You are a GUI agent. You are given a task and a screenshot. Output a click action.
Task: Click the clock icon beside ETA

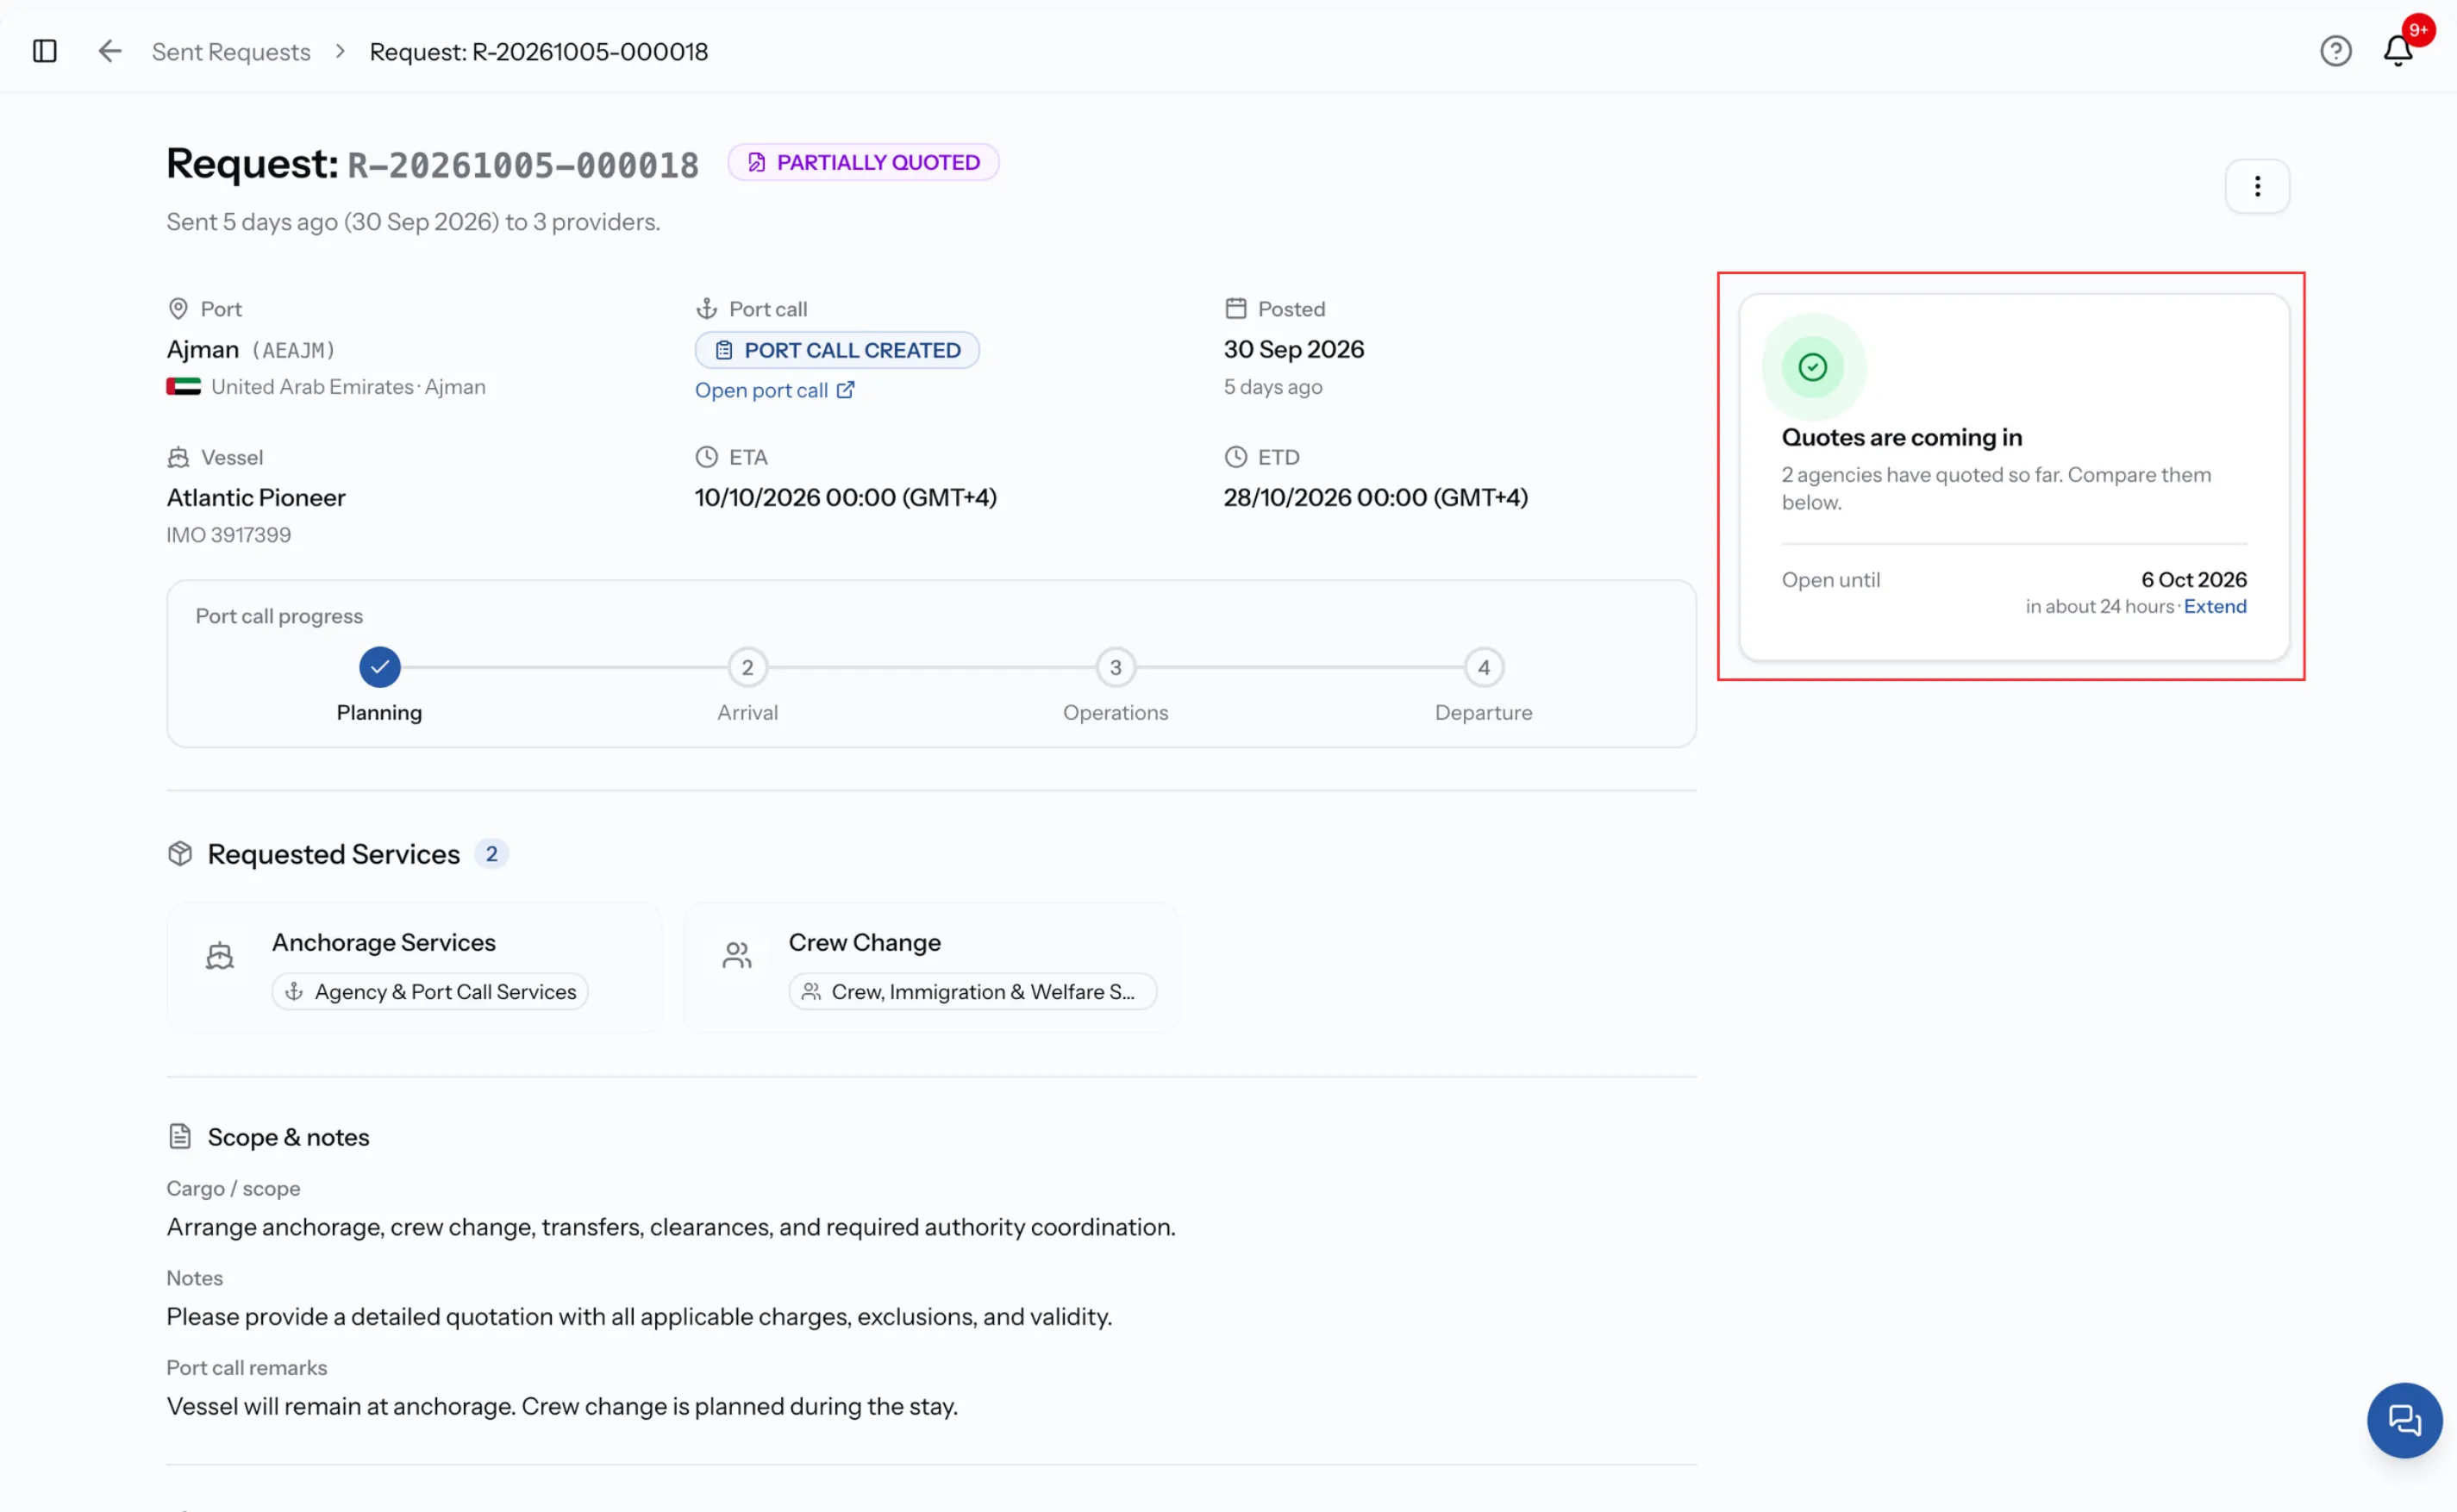(x=706, y=457)
